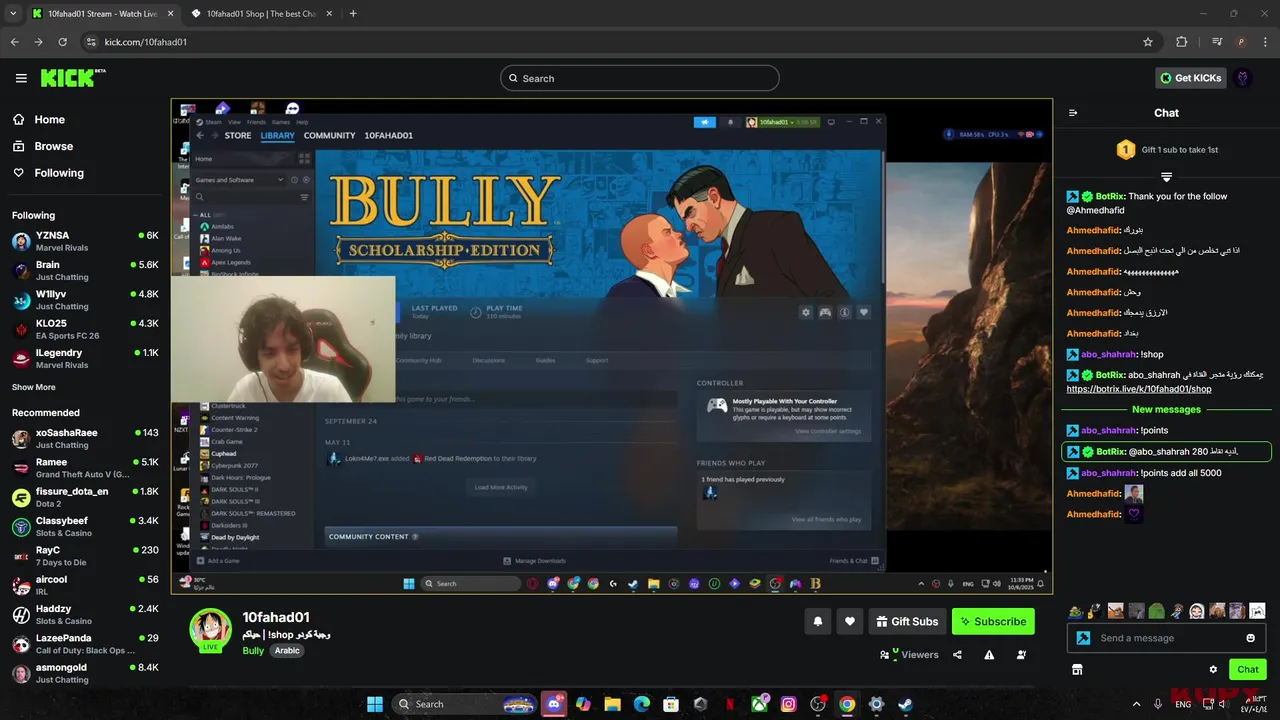1280x720 pixels.
Task: Click the 10fahad01 streamer avatar
Action: 211,629
